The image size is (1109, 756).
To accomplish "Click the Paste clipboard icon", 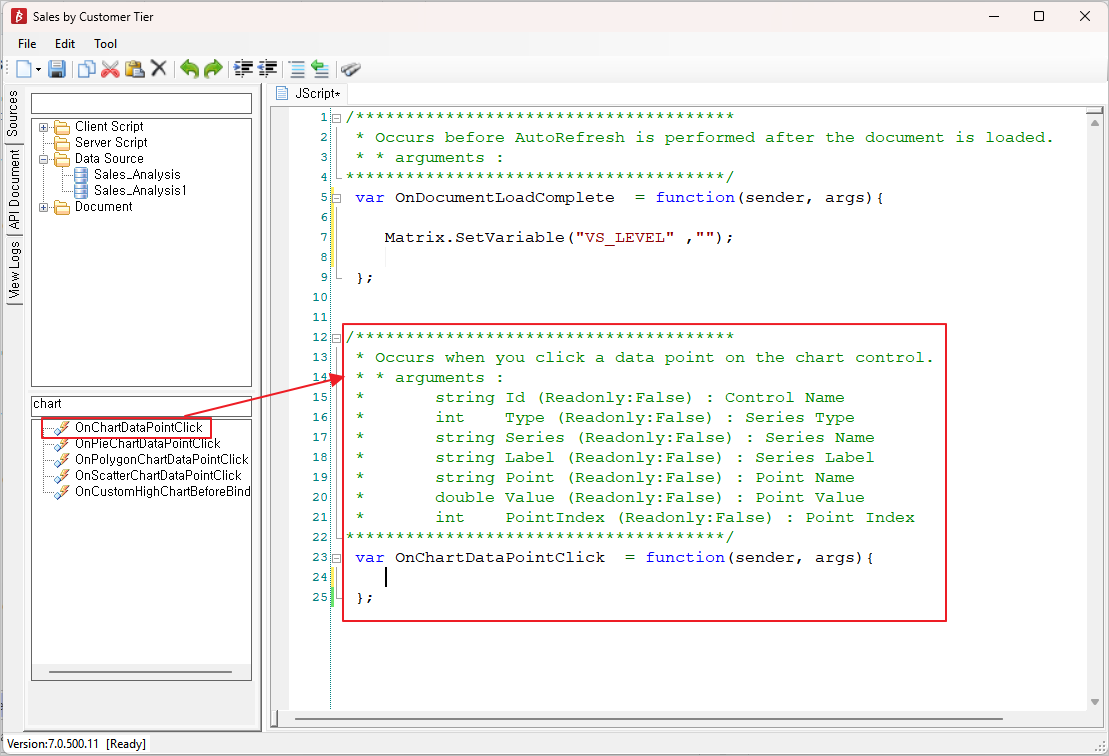I will pos(134,69).
